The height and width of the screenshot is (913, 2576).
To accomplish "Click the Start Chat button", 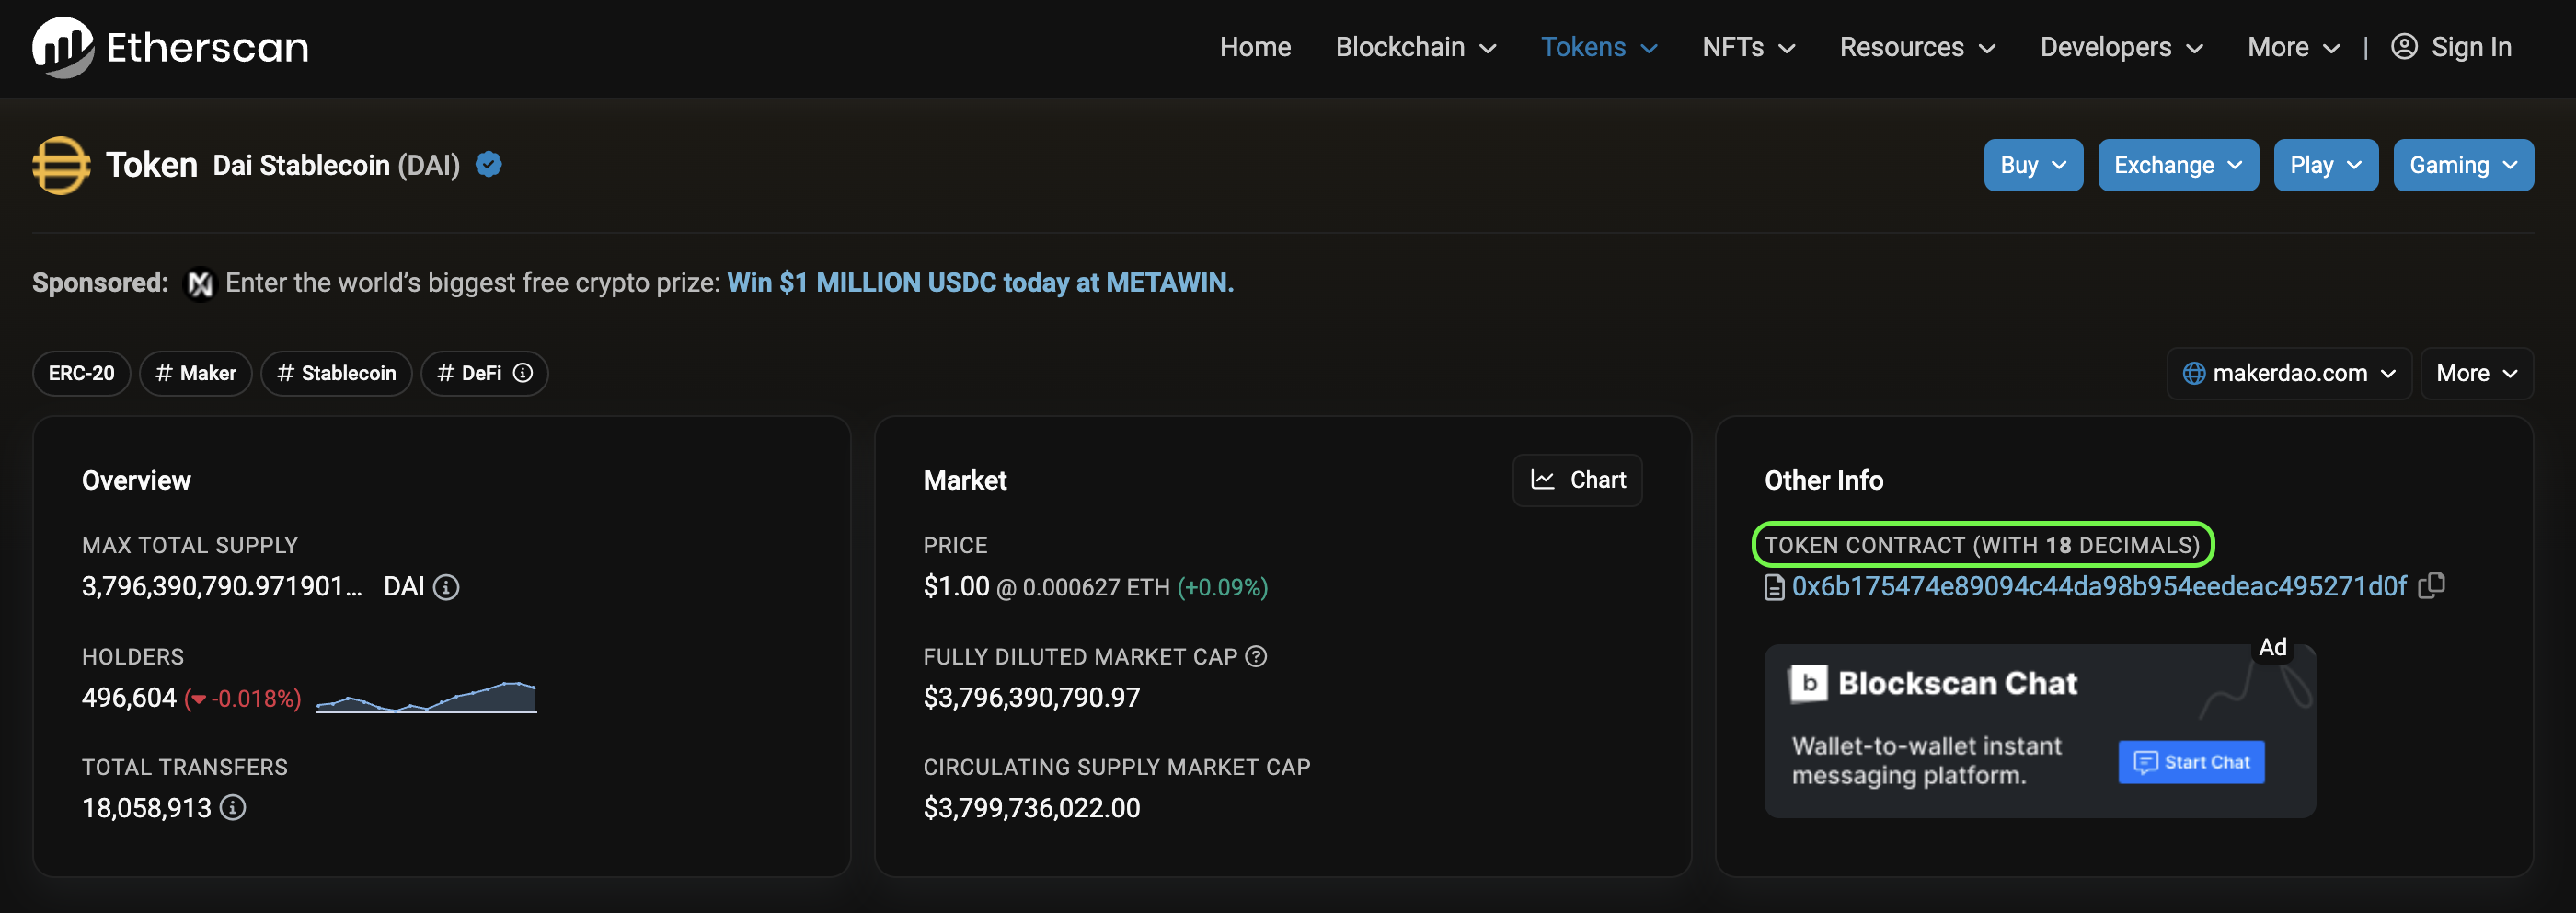I will click(2191, 762).
